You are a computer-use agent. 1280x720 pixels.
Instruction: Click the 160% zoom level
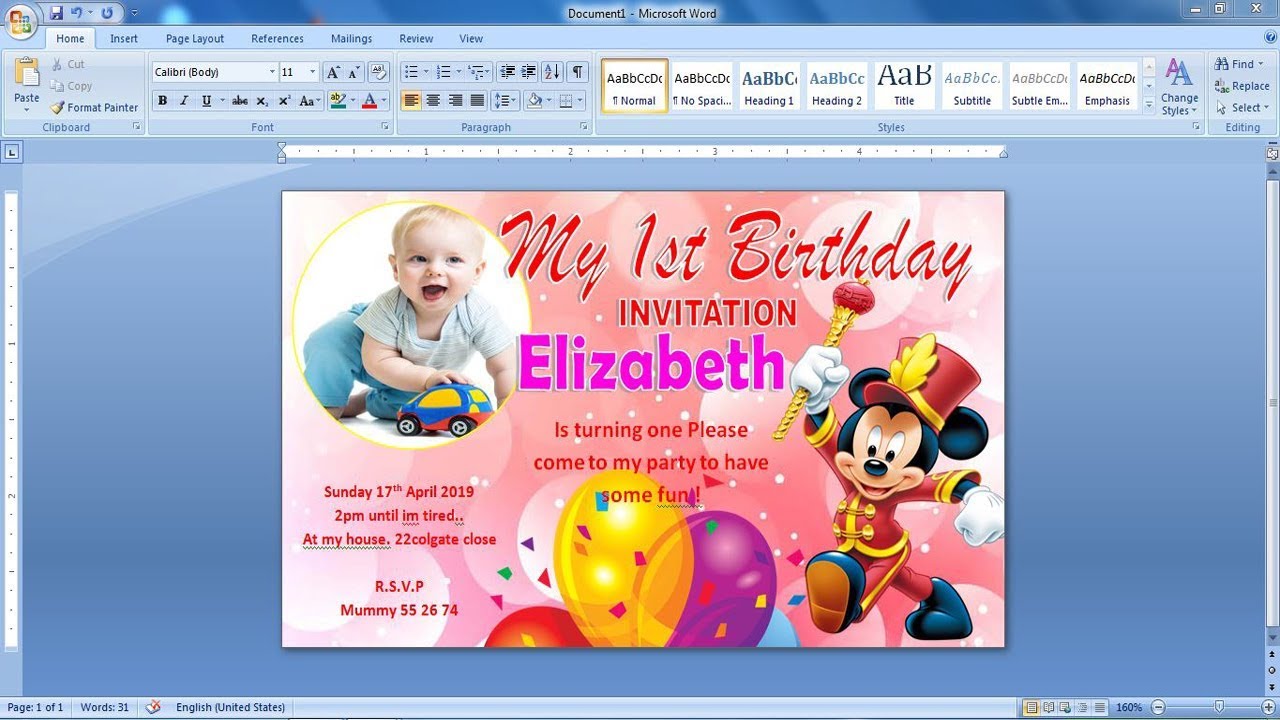click(x=1129, y=707)
